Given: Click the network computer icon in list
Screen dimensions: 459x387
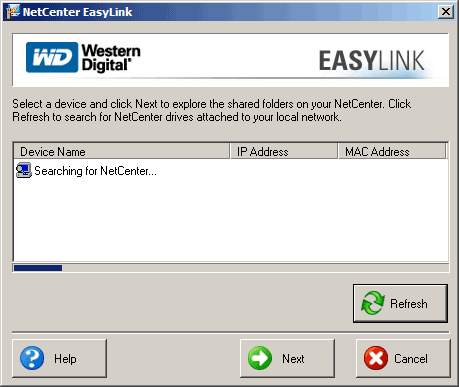Looking at the screenshot, I should click(x=23, y=170).
